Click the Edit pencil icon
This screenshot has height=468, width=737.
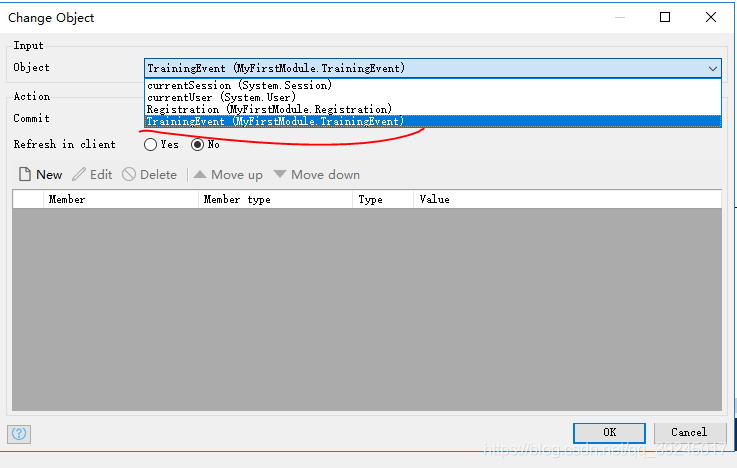[x=80, y=175]
